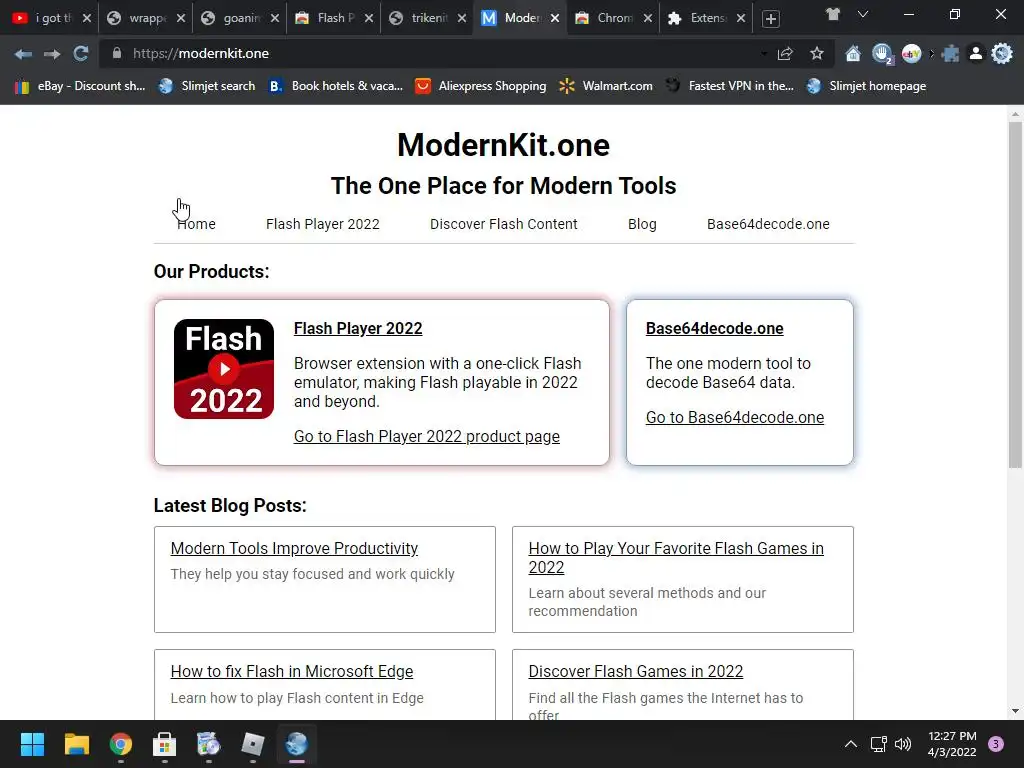The width and height of the screenshot is (1024, 768).
Task: Click the scrollbar down arrow
Action: pyautogui.click(x=1015, y=711)
